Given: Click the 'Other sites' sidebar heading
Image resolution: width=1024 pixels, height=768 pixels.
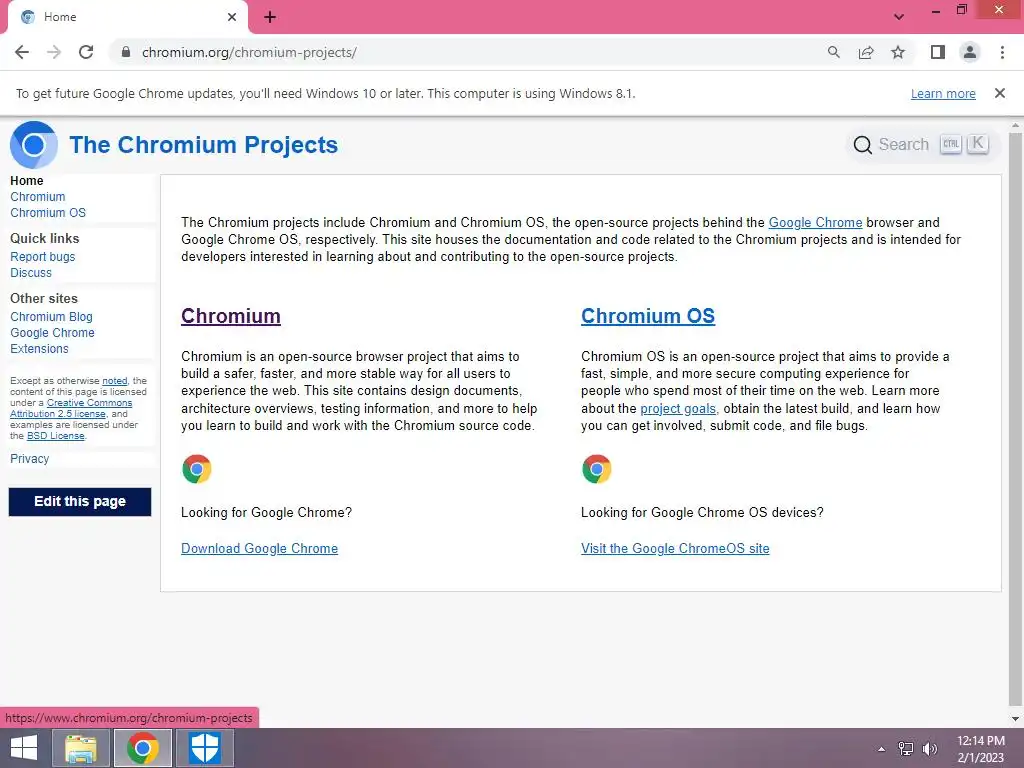Looking at the screenshot, I should tap(44, 298).
